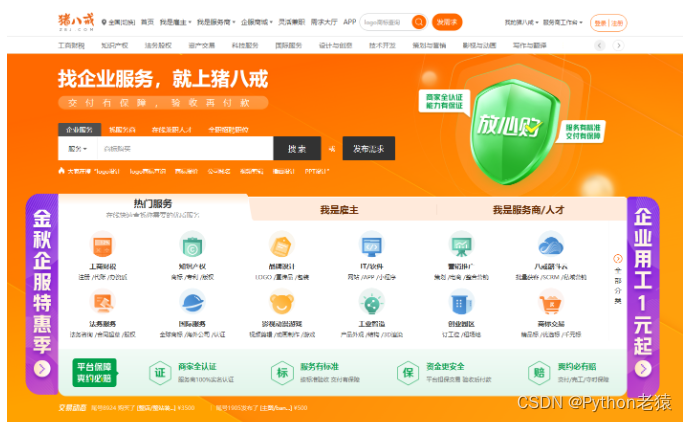The width and height of the screenshot is (688, 422).
Task: Open the 知识产权 copyright service icon
Action: click(x=192, y=245)
